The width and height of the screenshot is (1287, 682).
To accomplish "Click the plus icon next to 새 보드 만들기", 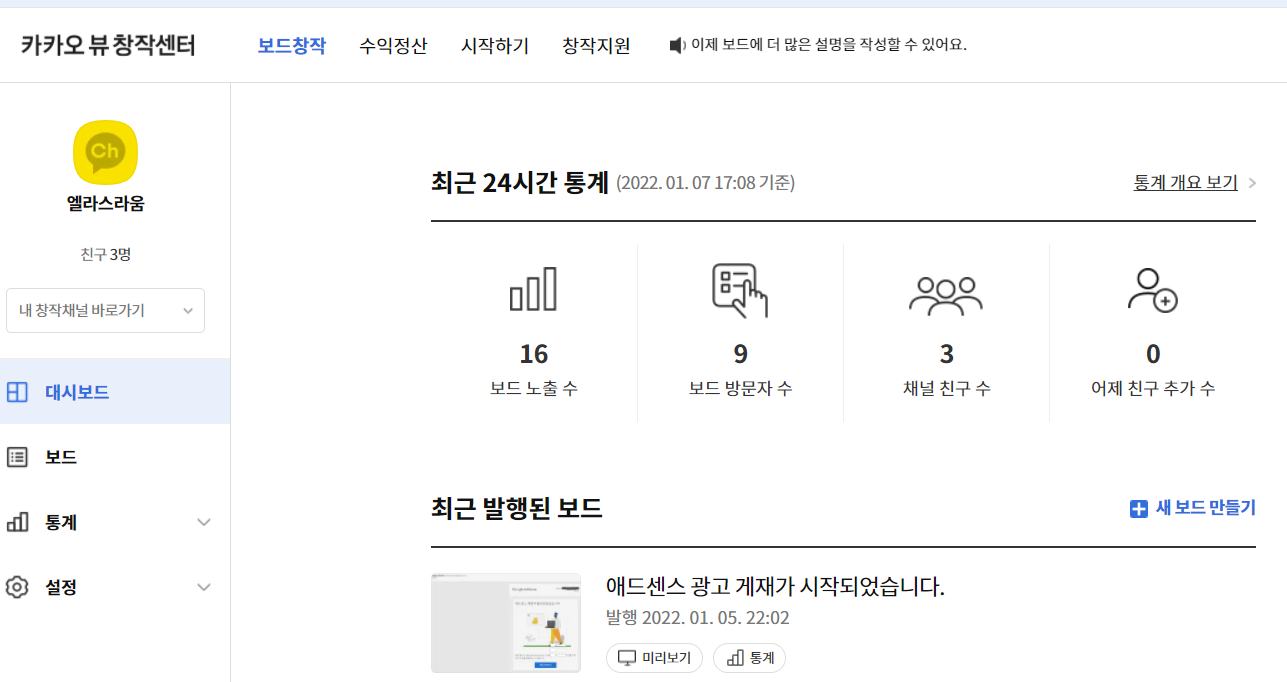I will tap(1138, 509).
